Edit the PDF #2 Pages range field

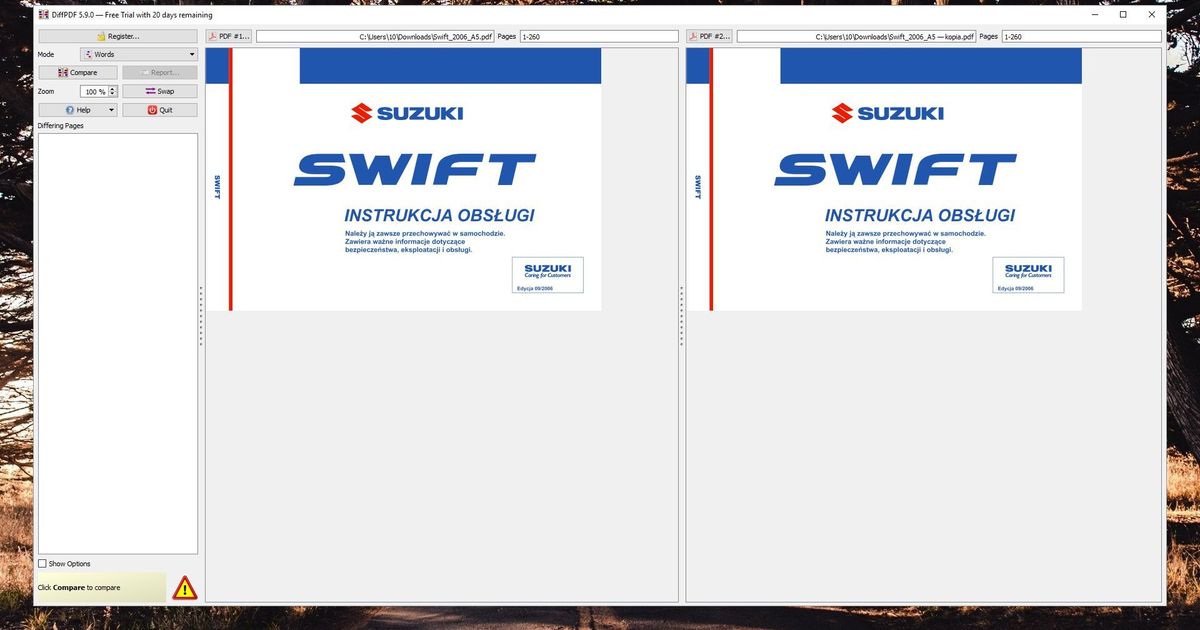[1081, 36]
